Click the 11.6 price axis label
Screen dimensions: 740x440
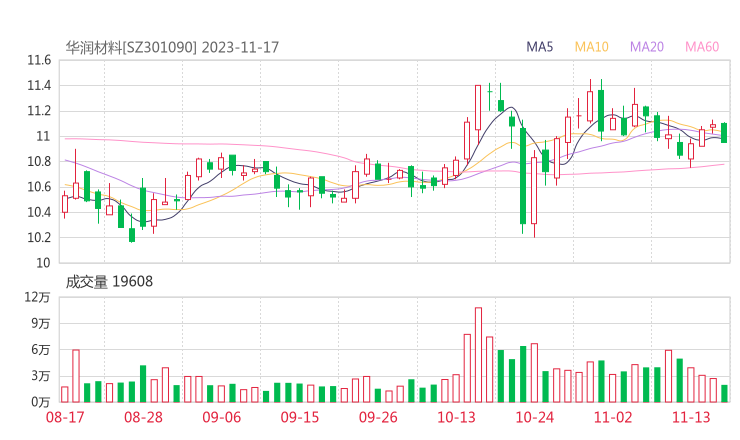pos(39,60)
